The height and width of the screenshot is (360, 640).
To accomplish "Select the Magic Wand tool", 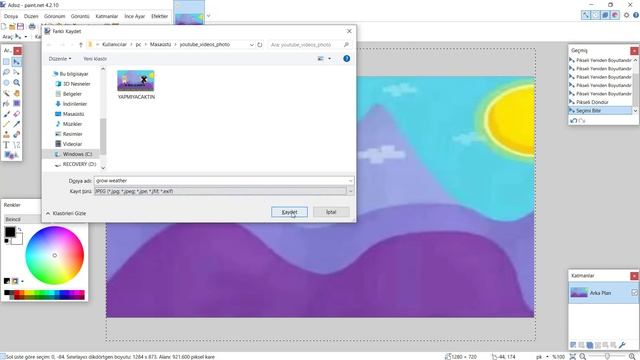I will click(x=6, y=93).
